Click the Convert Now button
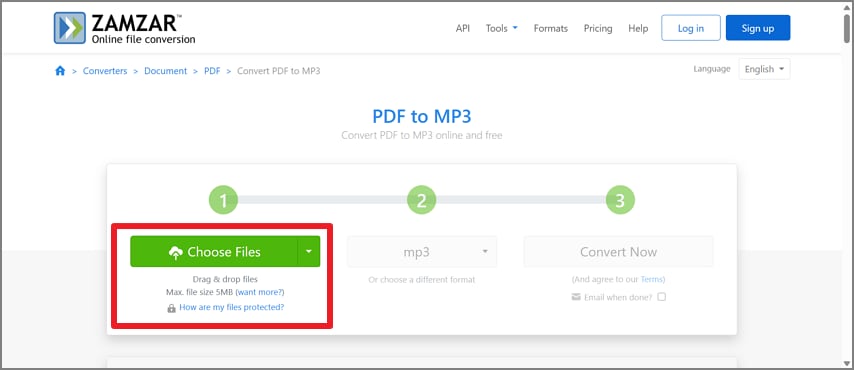854x370 pixels. tap(618, 252)
